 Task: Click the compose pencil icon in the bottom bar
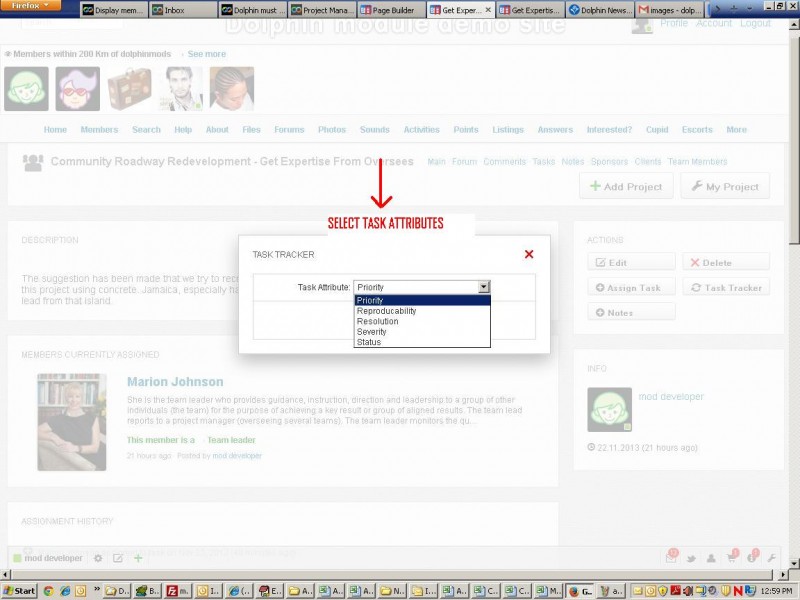(x=118, y=558)
